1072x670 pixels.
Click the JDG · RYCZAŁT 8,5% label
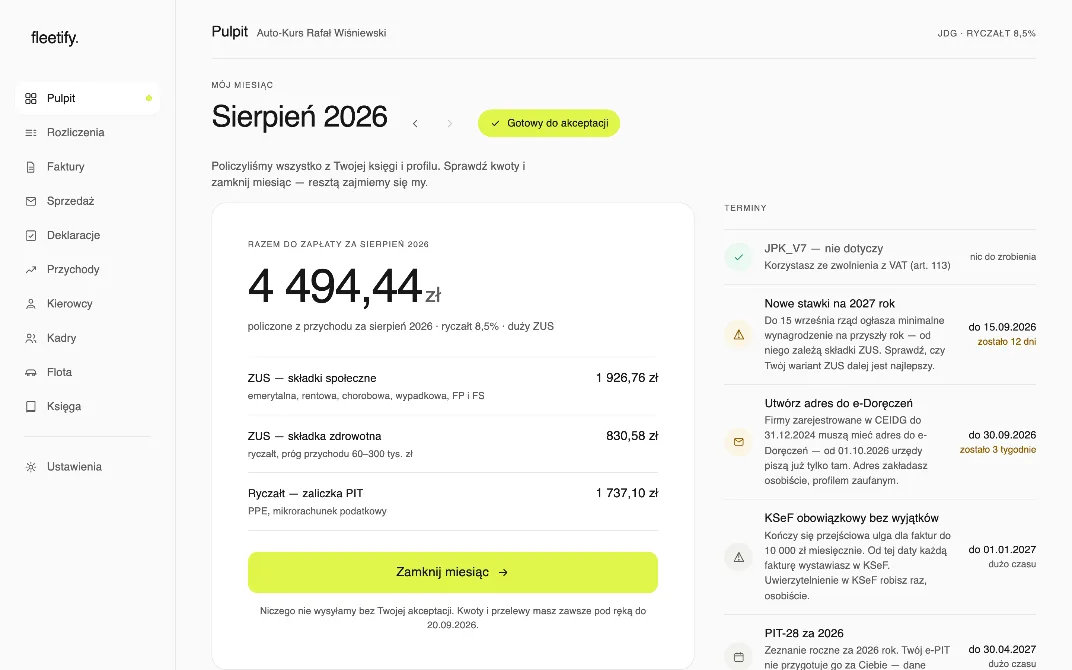(987, 33)
